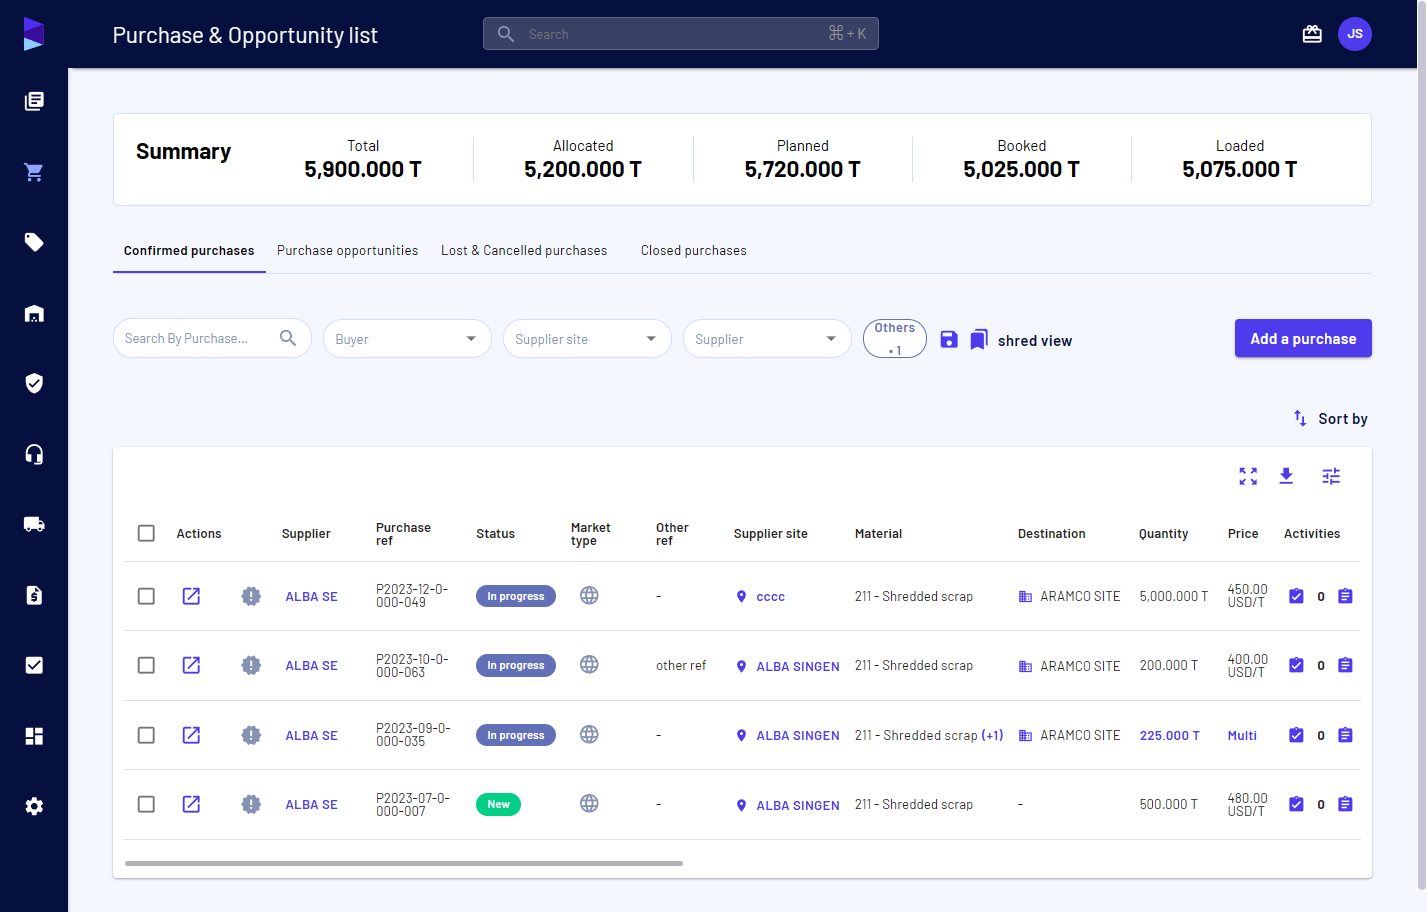Open the JS user avatar menu
The height and width of the screenshot is (912, 1427).
click(x=1355, y=34)
